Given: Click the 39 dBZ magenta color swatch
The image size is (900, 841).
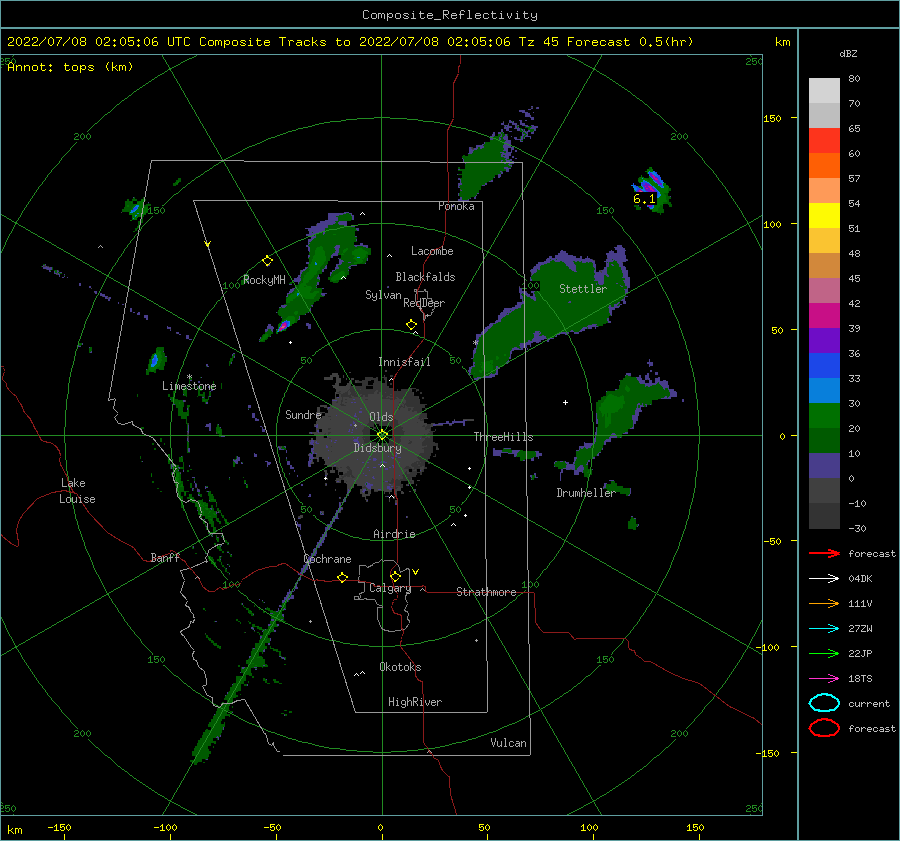Looking at the screenshot, I should point(824,315).
